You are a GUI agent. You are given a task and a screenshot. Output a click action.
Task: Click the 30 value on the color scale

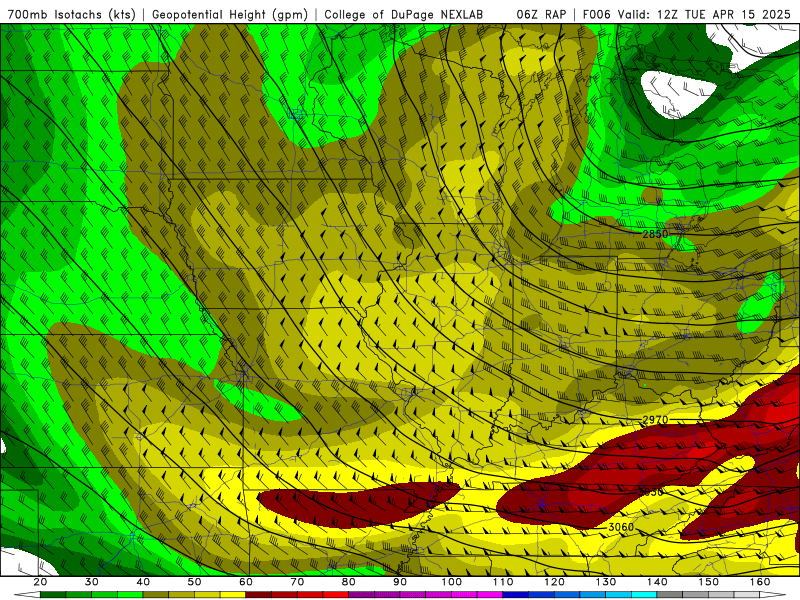pyautogui.click(x=92, y=582)
